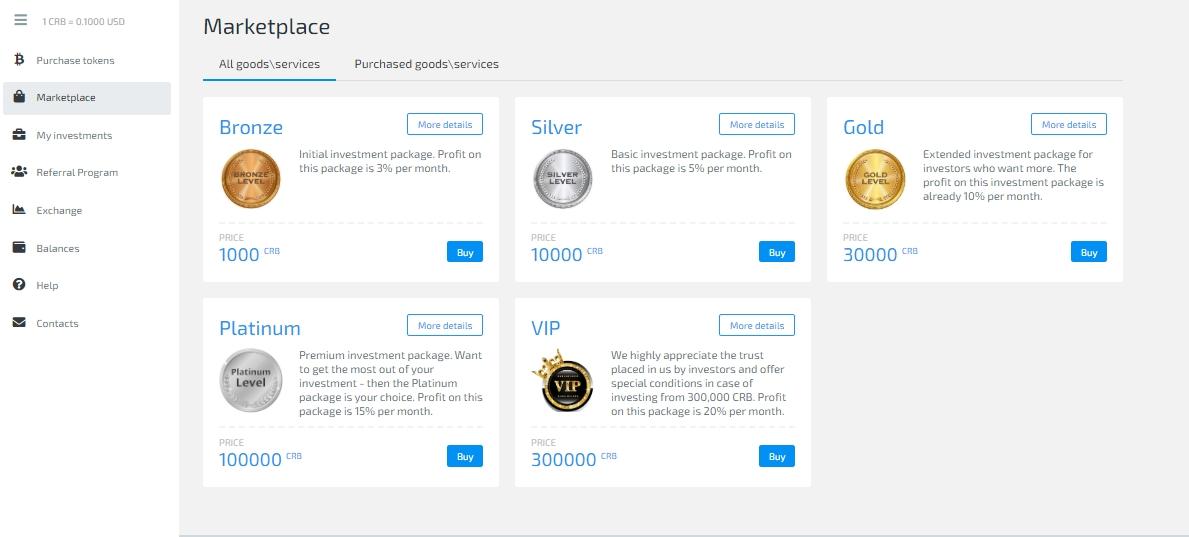1189x537 pixels.
Task: Toggle the hamburger menu icon
Action: tap(20, 20)
